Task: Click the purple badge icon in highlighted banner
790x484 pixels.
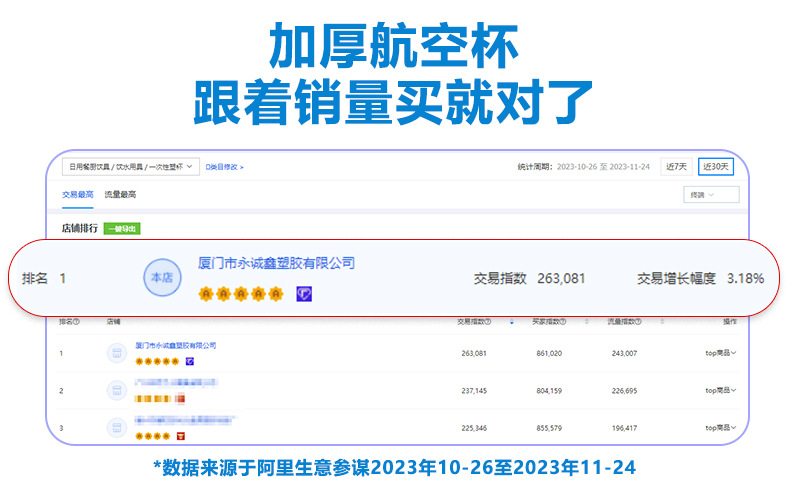Action: pos(304,294)
